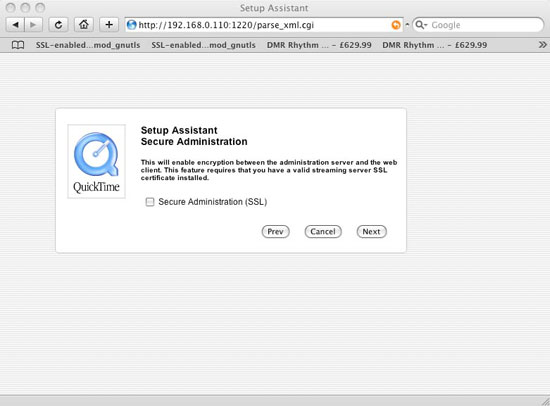Expand the bookmarks overflow chevron
550x406 pixels.
click(542, 45)
